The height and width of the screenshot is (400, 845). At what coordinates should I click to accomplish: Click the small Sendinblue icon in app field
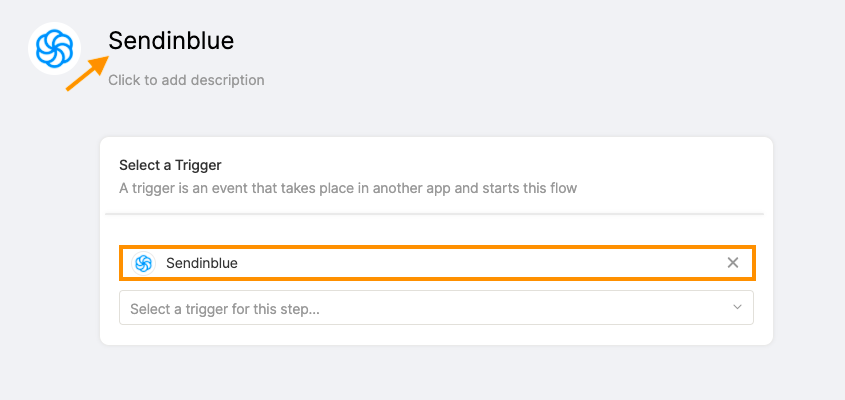[143, 263]
